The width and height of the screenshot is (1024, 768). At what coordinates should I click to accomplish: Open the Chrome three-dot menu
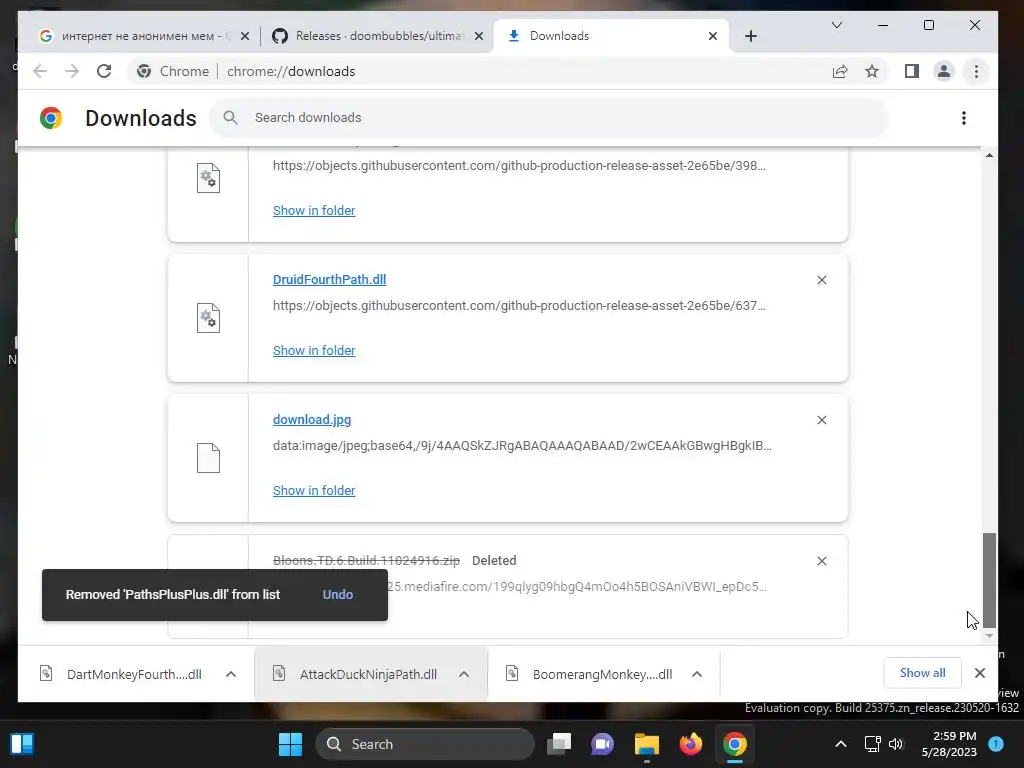tap(976, 71)
